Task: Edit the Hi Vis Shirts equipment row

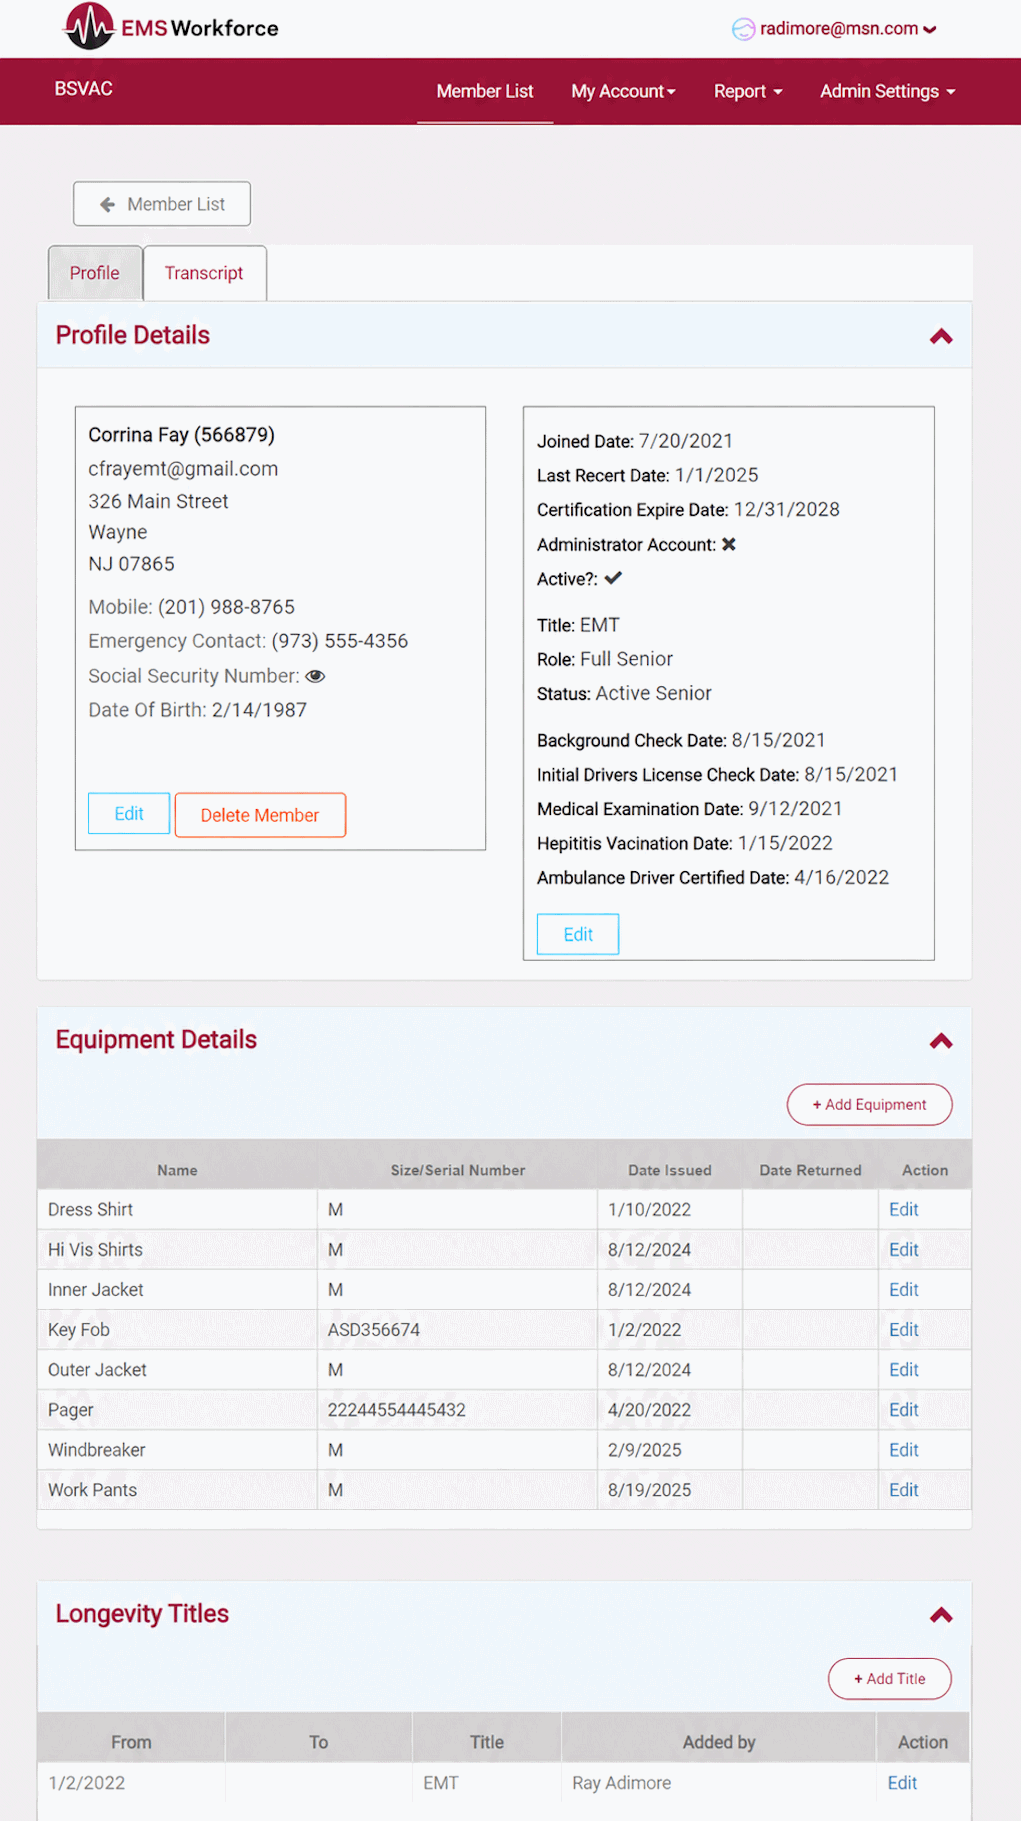Action: click(904, 1249)
